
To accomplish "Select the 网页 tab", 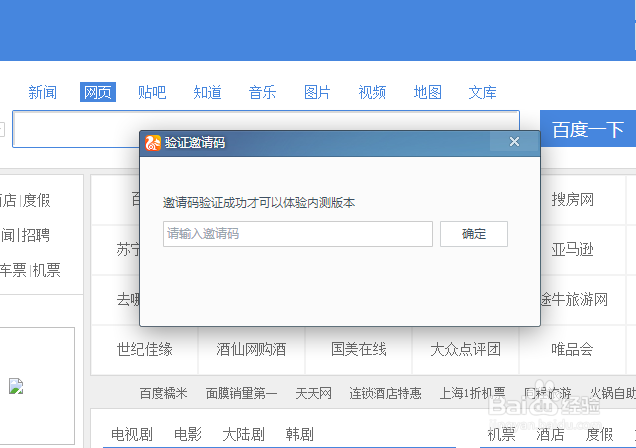I will coord(98,92).
